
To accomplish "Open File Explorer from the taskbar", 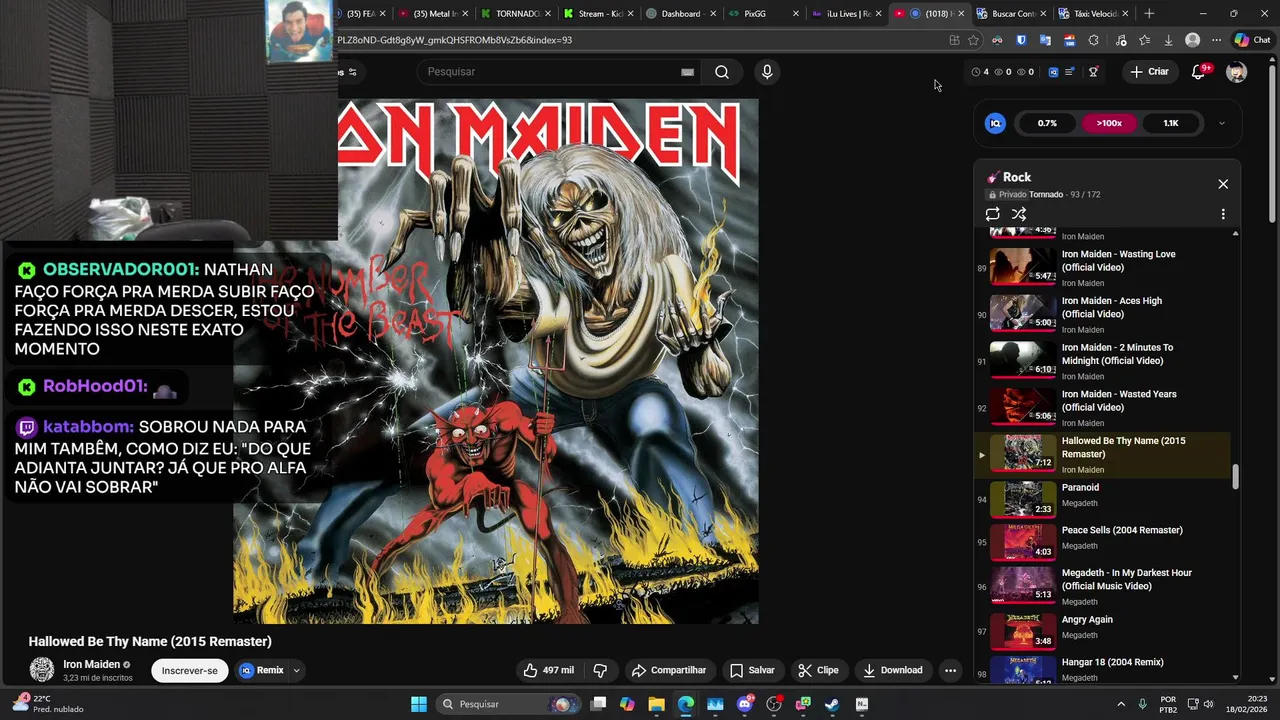I will click(656, 704).
